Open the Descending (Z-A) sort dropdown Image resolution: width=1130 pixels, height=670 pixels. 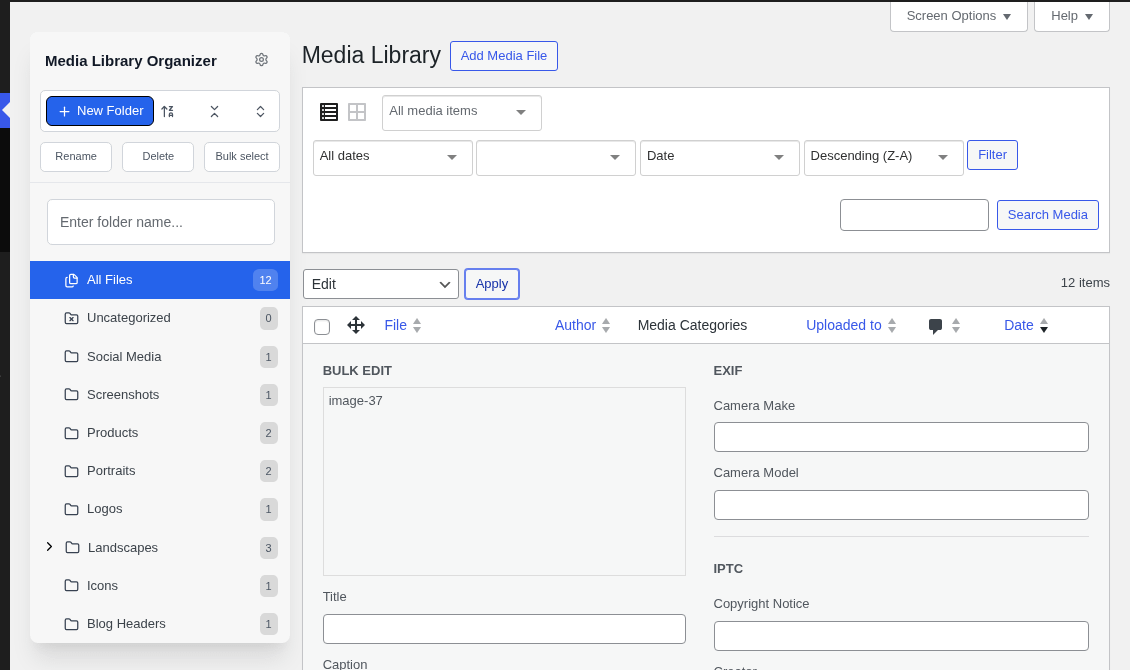click(883, 157)
